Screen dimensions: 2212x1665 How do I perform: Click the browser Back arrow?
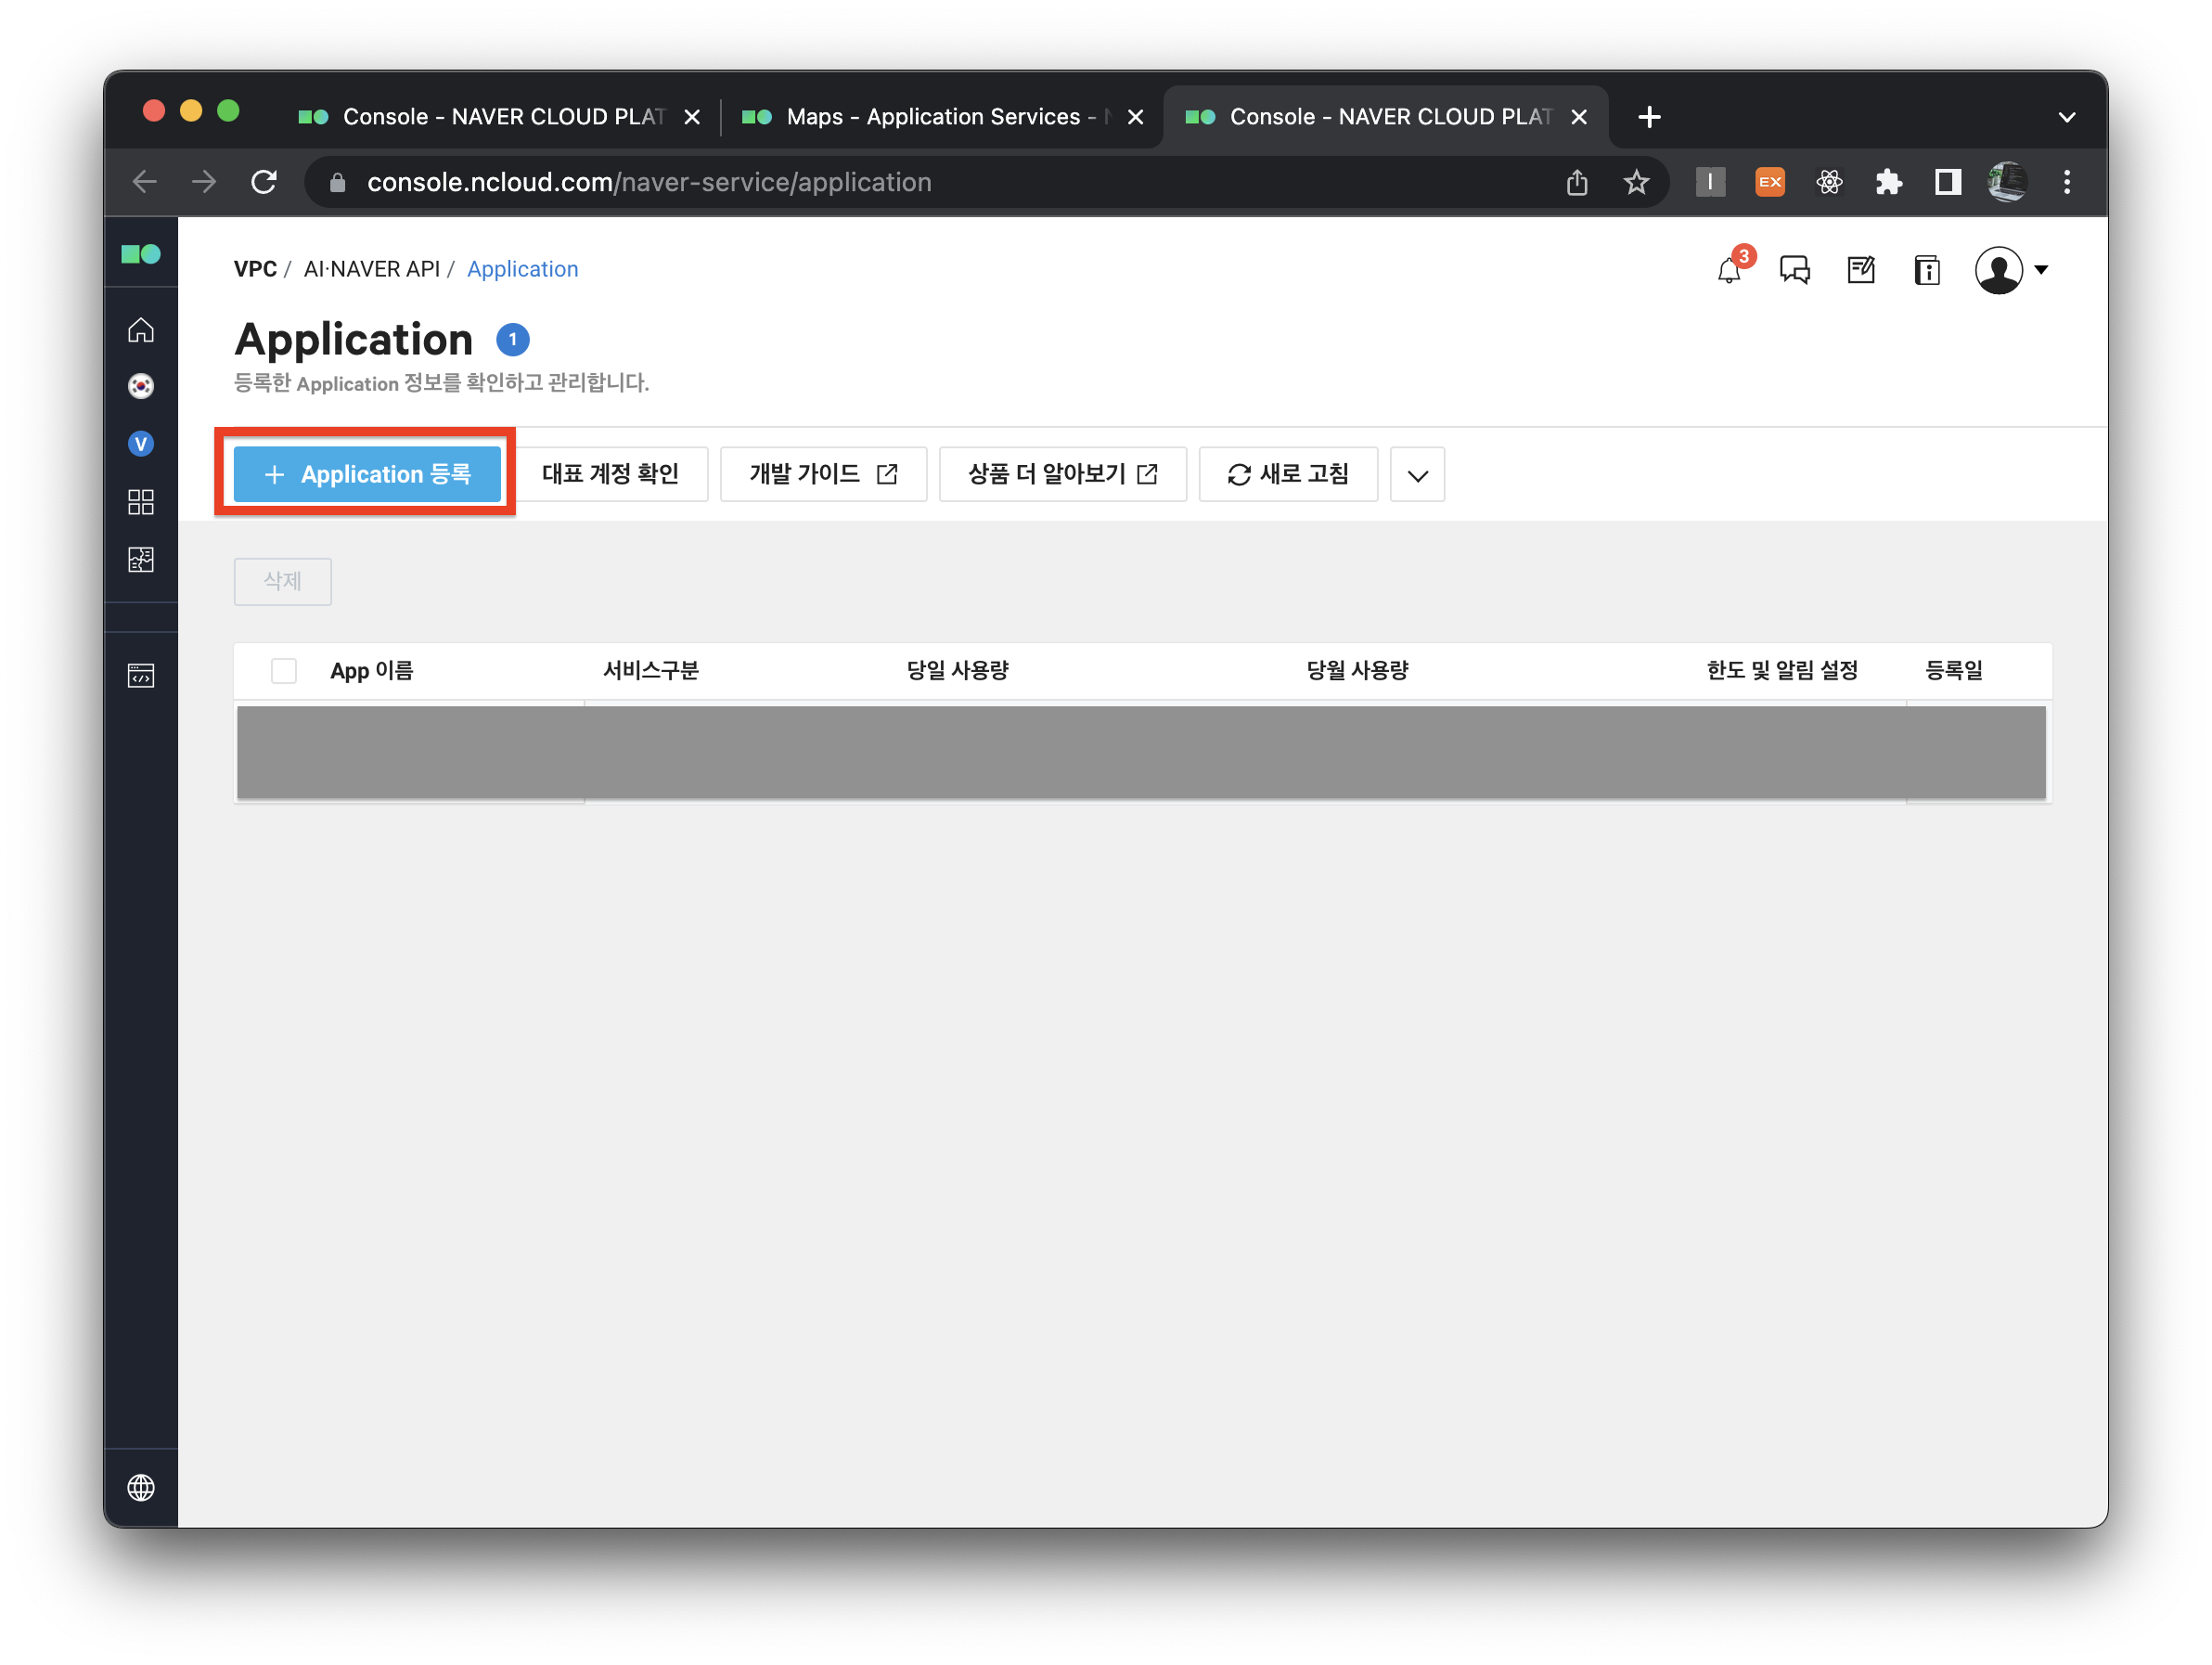tap(146, 182)
